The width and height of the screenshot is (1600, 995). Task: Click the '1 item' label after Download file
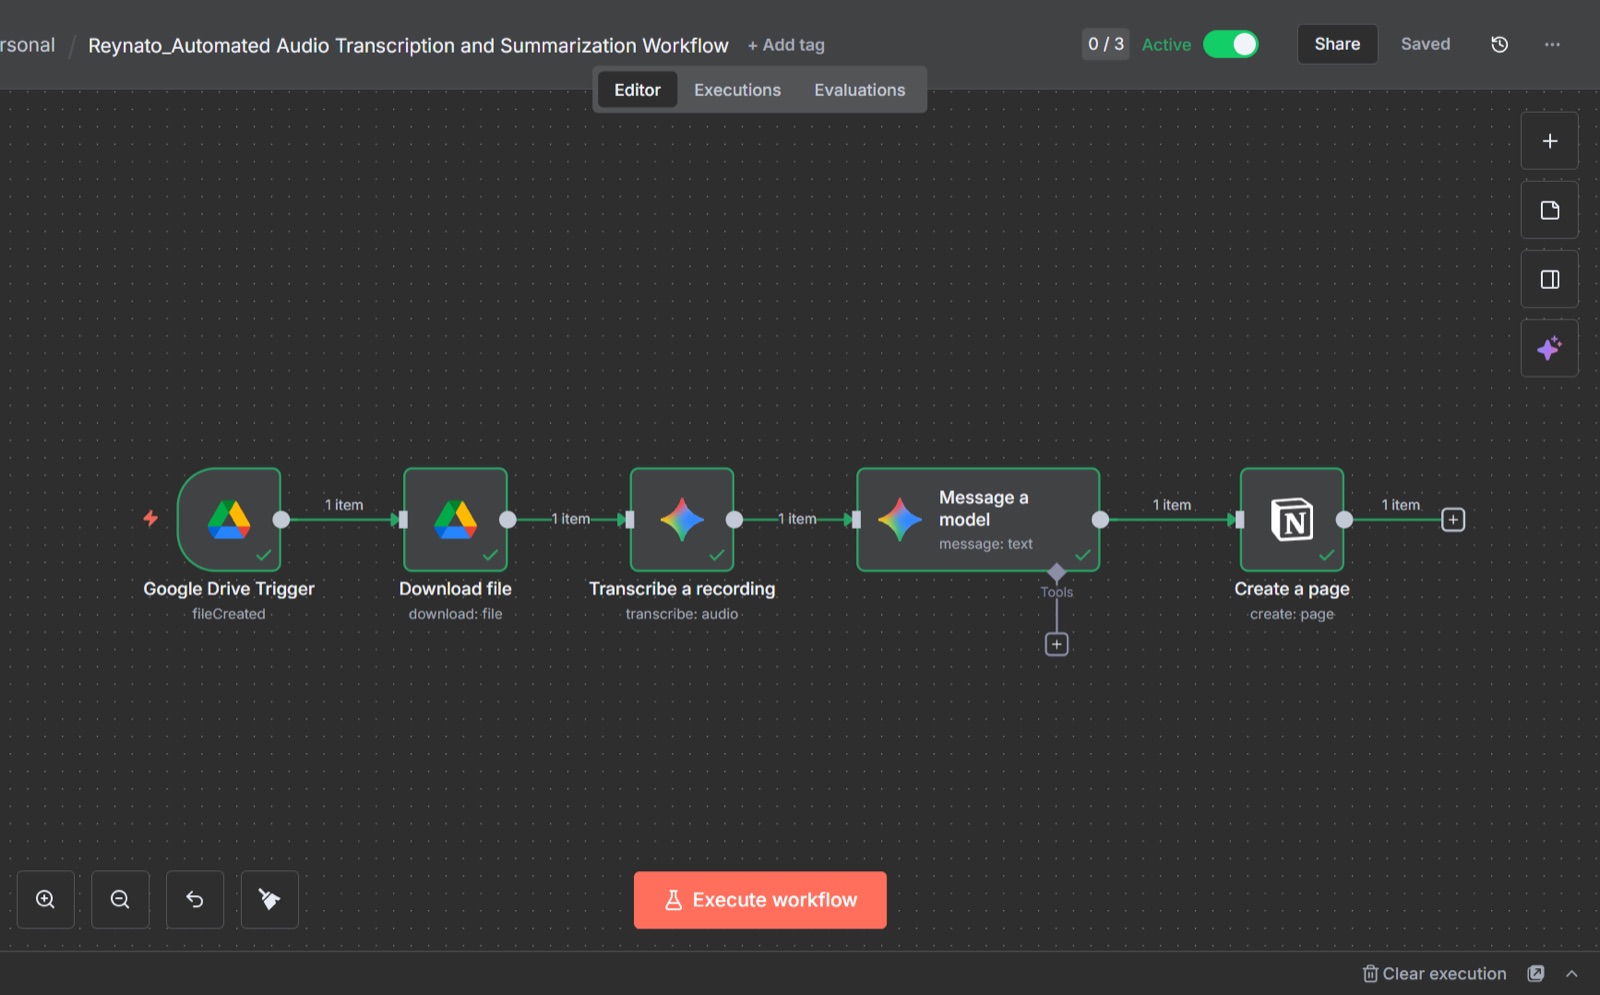pos(571,519)
